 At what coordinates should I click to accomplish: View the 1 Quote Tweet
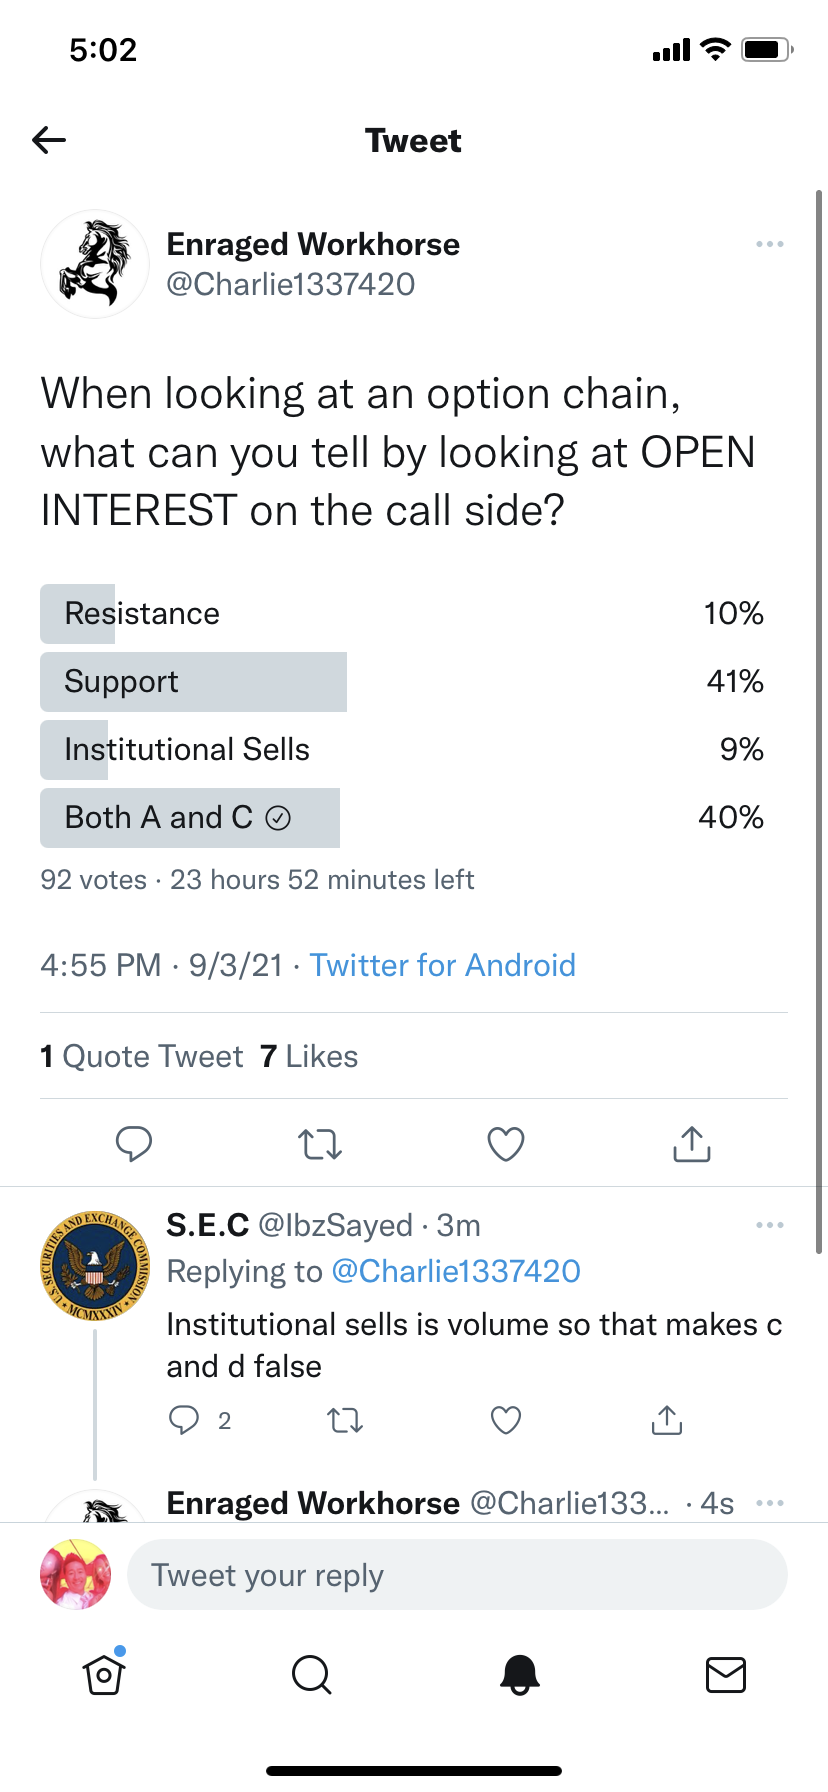point(142,1056)
